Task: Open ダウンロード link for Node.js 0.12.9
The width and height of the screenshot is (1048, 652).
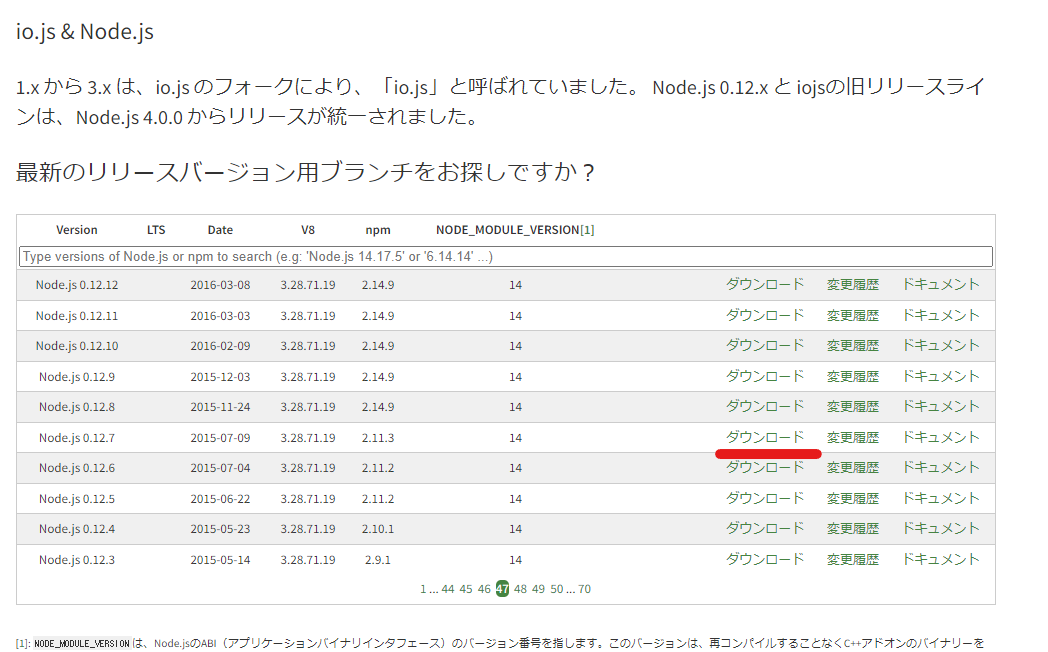Action: point(765,377)
